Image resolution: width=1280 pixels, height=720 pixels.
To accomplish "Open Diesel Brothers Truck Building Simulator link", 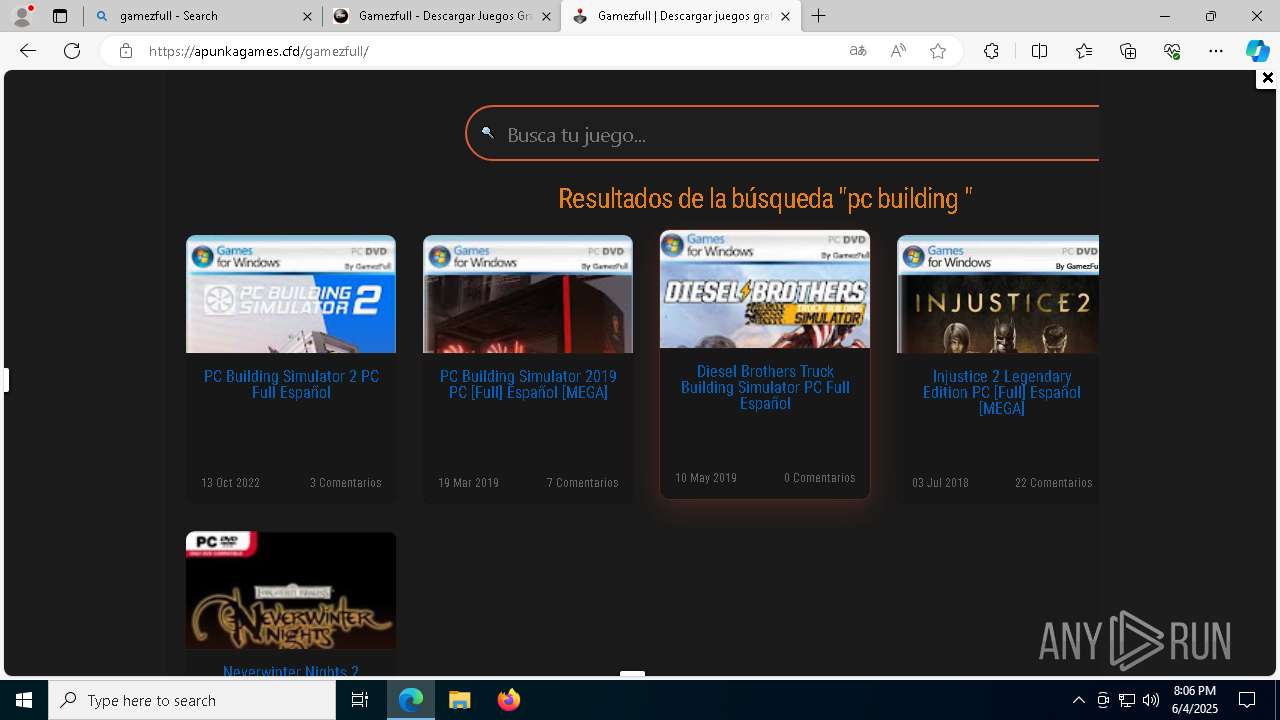I will (765, 388).
